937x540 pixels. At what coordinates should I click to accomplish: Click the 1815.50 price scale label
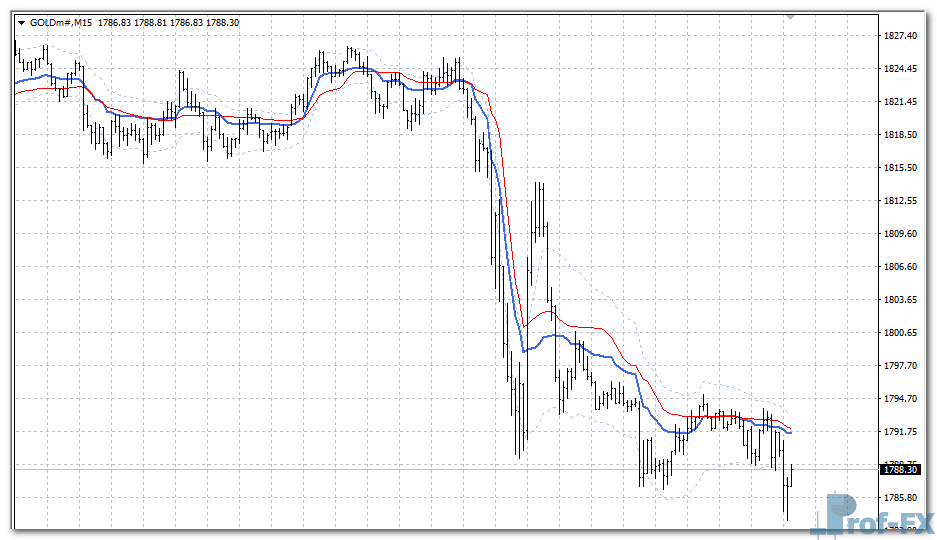900,168
